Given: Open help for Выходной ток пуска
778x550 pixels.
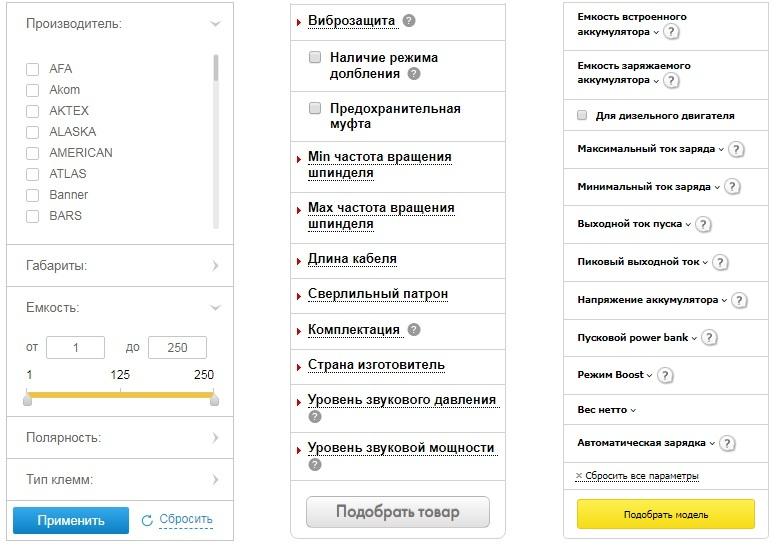Looking at the screenshot, I should click(x=703, y=225).
